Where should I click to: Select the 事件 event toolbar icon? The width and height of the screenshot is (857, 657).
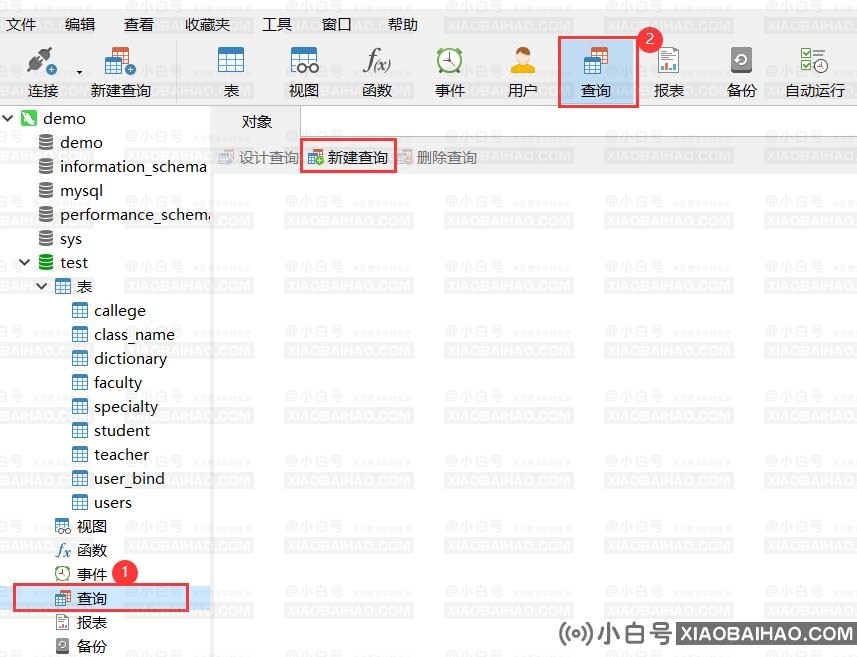(449, 72)
